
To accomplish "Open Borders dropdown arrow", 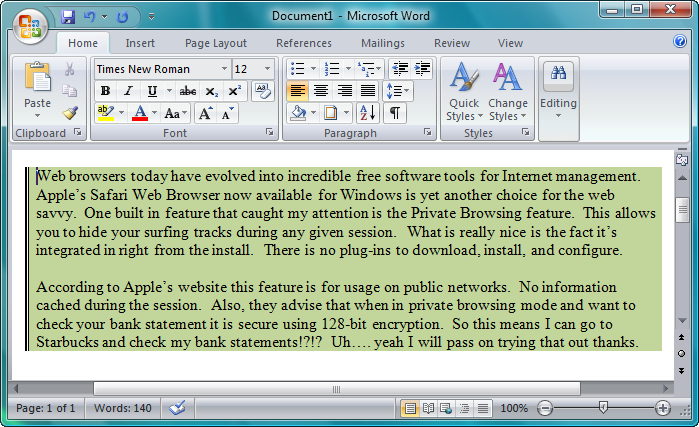I will [346, 113].
